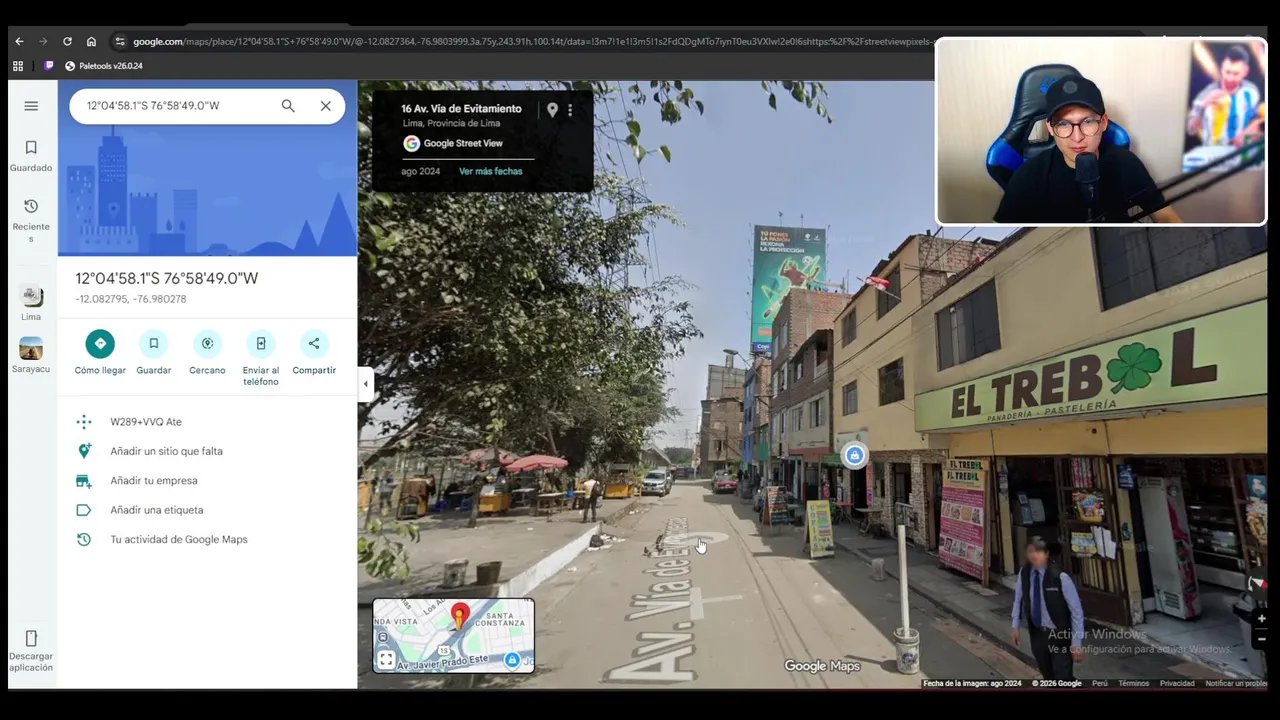Screen dimensions: 1280x720
Task: Open the Recientes history panel
Action: (31, 220)
